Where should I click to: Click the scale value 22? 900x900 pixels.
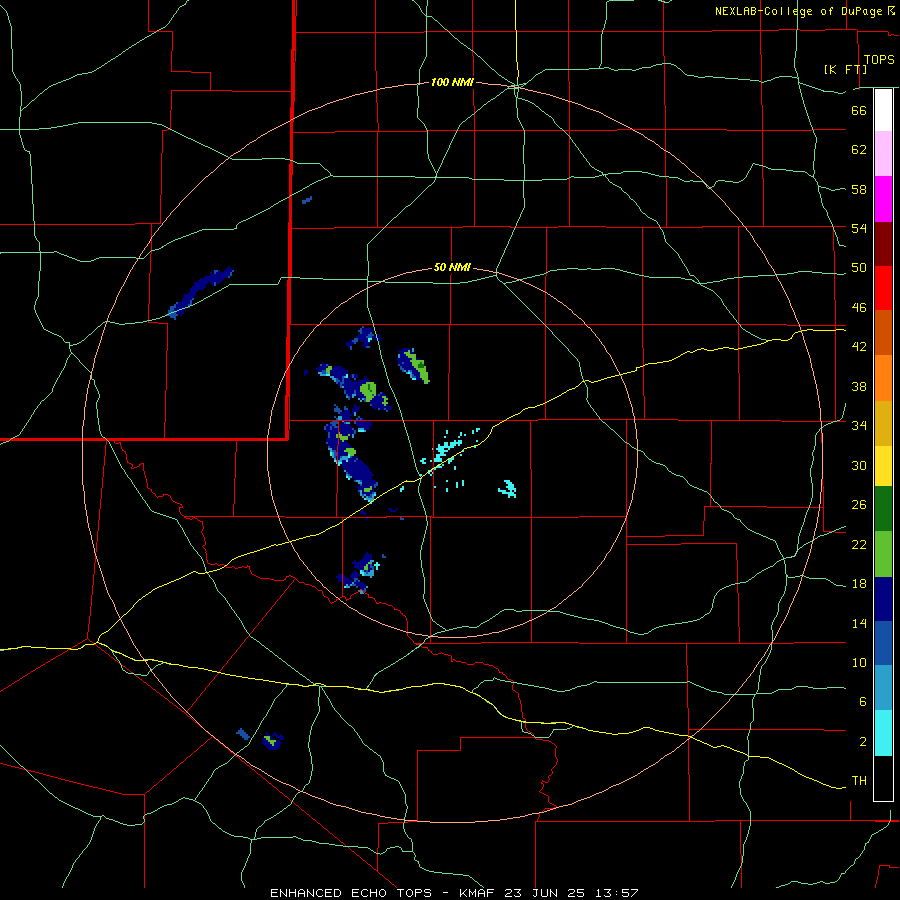click(859, 544)
